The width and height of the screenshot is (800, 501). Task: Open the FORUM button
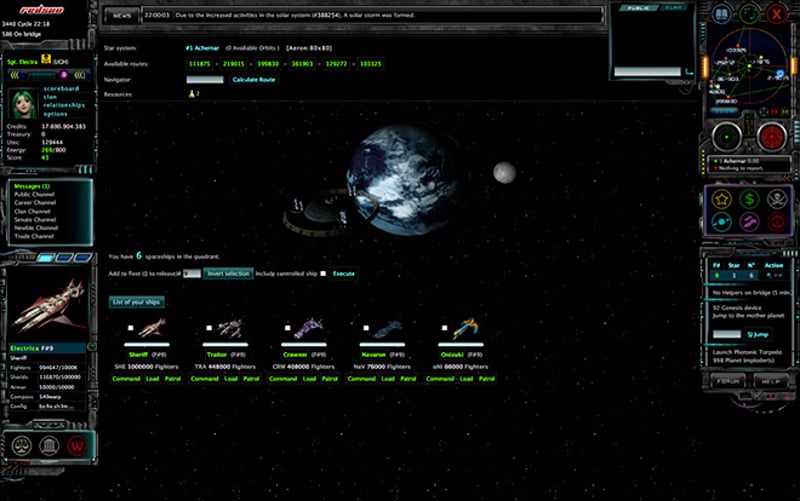(x=729, y=381)
